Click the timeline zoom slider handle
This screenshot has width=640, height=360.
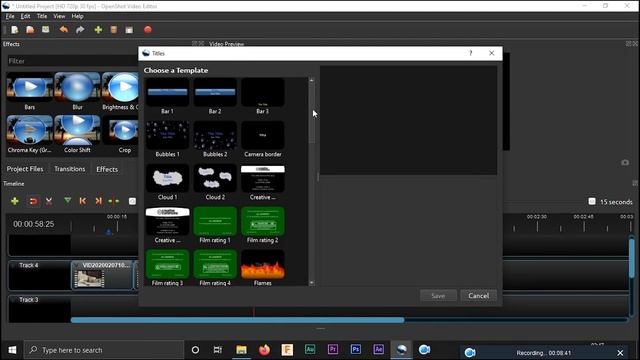(x=592, y=201)
